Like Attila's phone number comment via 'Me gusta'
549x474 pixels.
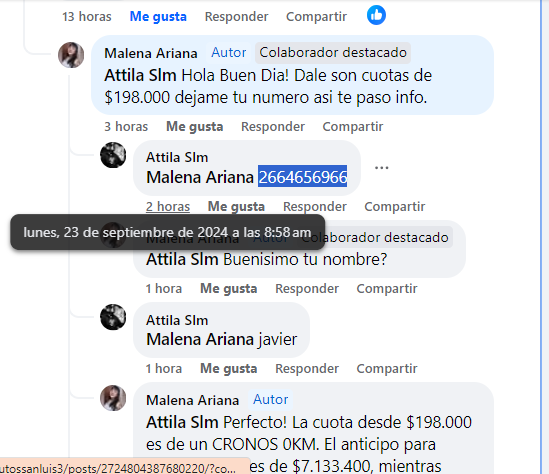click(x=236, y=207)
